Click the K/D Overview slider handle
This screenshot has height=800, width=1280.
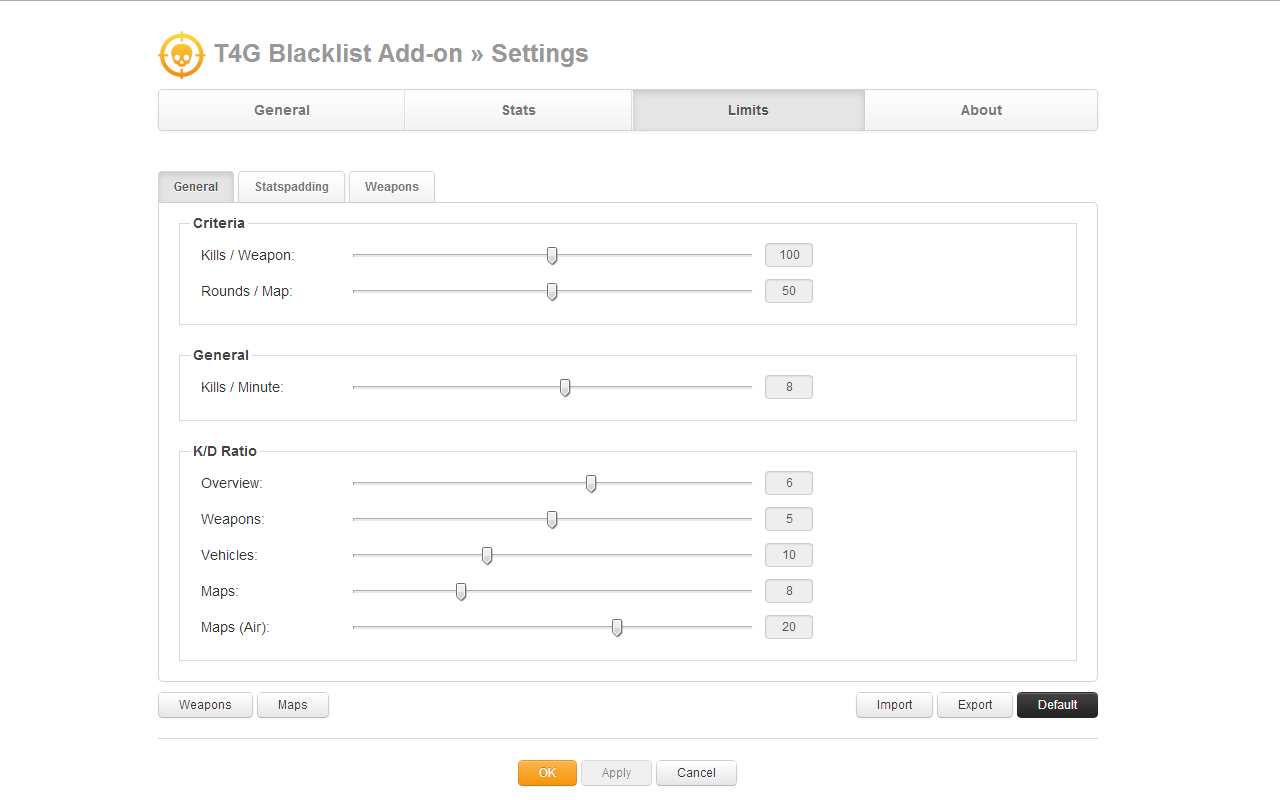(x=591, y=484)
